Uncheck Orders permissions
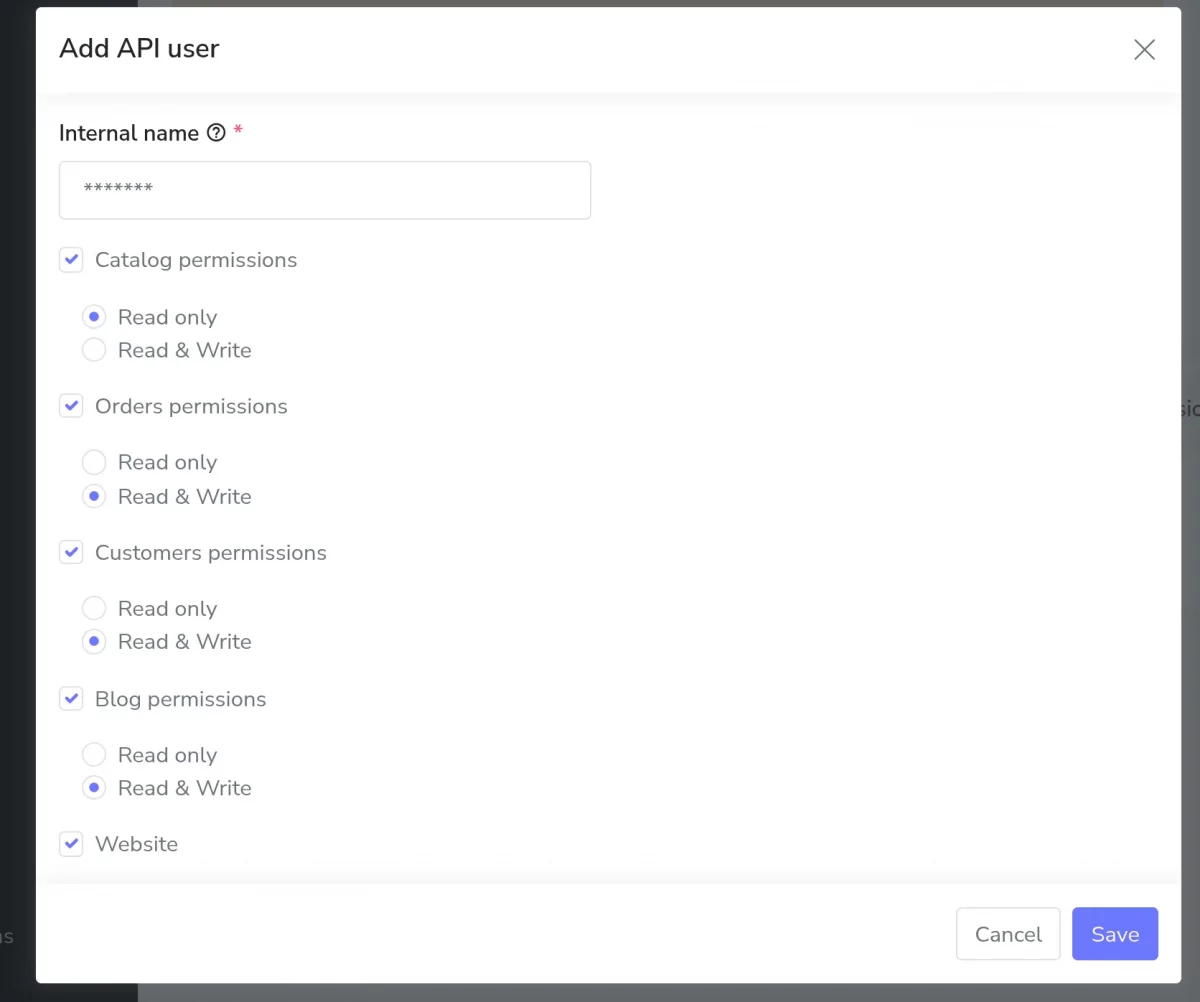 point(71,405)
